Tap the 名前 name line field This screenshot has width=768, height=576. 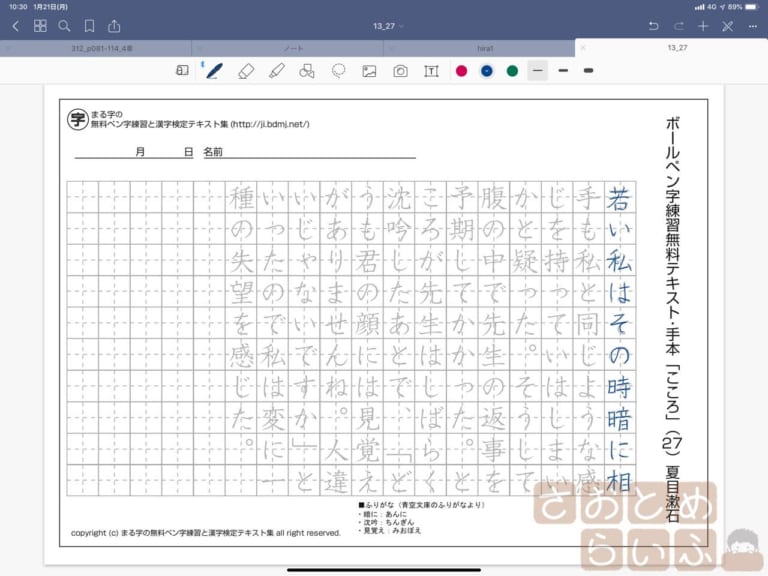click(x=310, y=152)
